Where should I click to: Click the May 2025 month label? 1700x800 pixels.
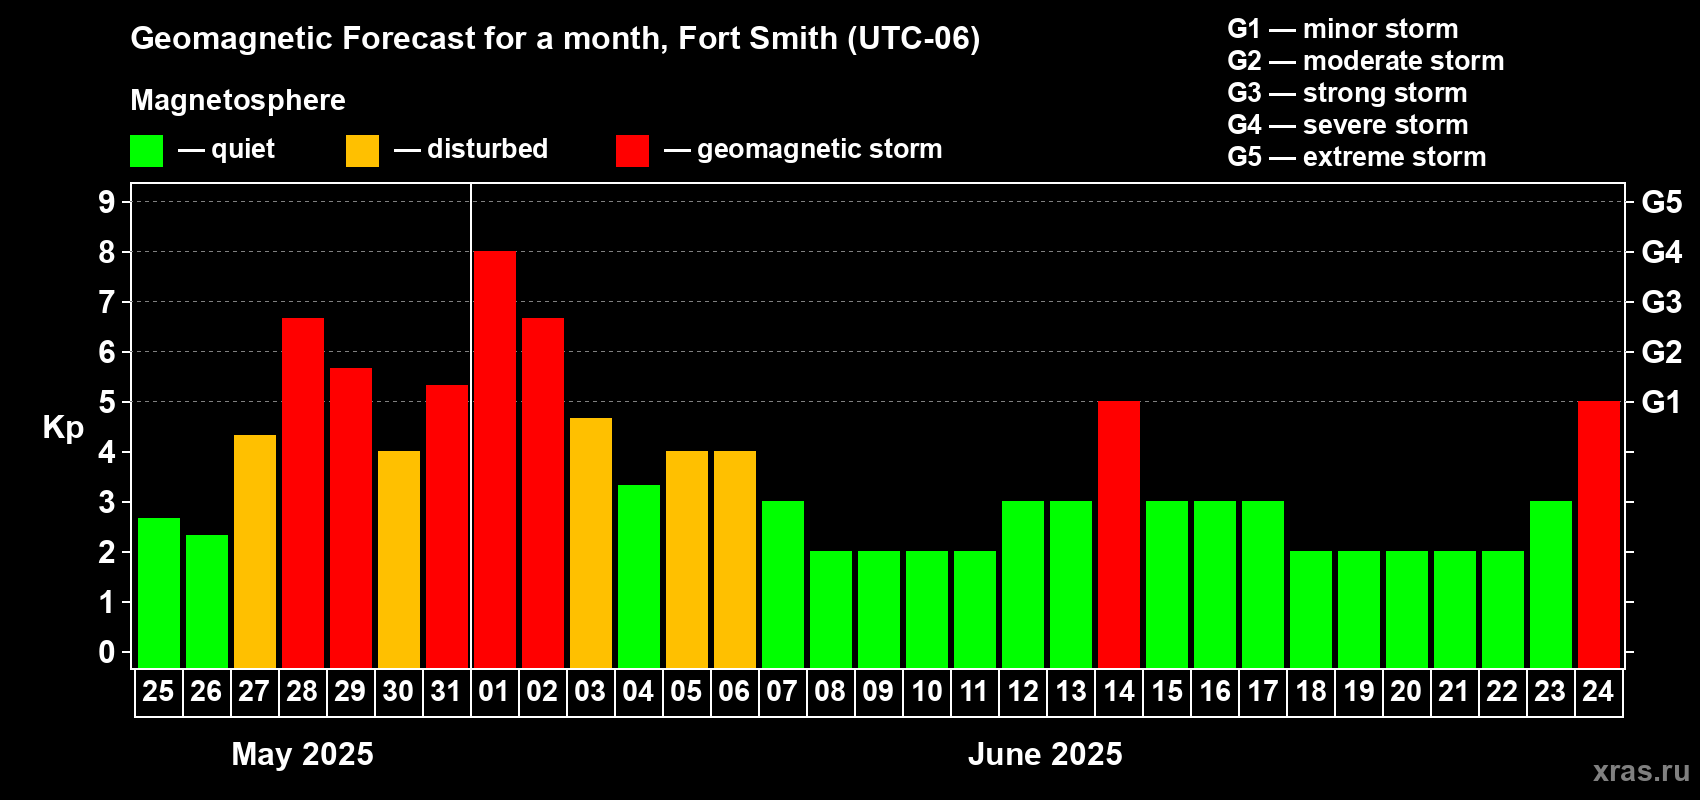click(x=302, y=754)
